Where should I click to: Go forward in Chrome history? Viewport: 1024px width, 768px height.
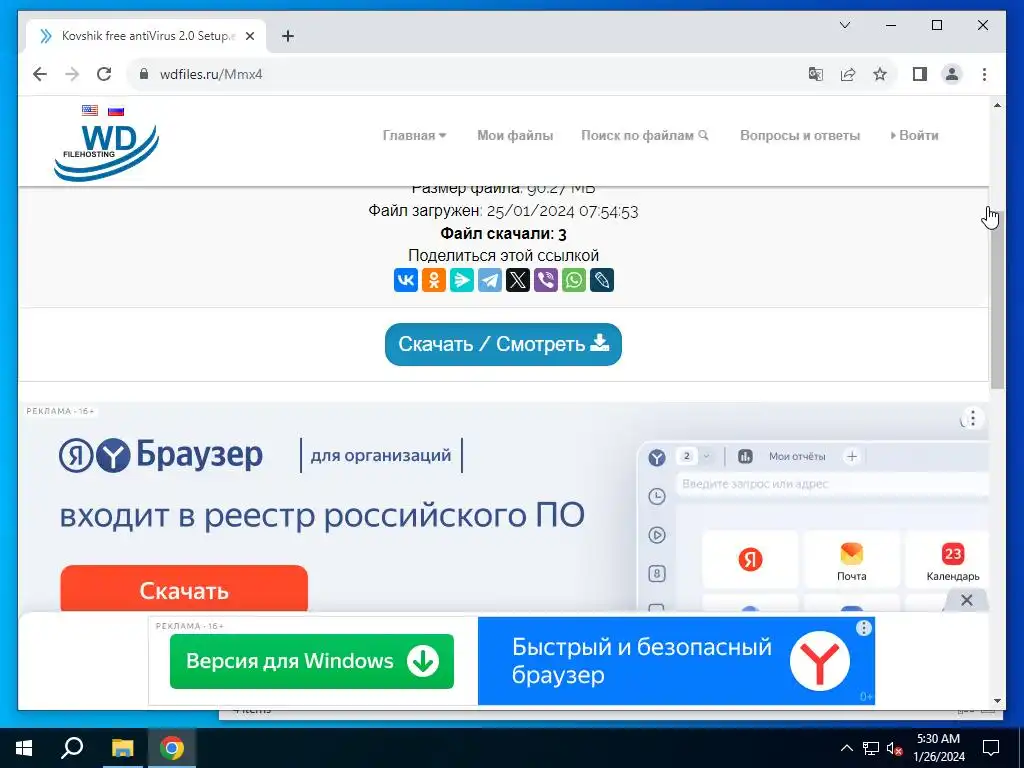click(72, 74)
